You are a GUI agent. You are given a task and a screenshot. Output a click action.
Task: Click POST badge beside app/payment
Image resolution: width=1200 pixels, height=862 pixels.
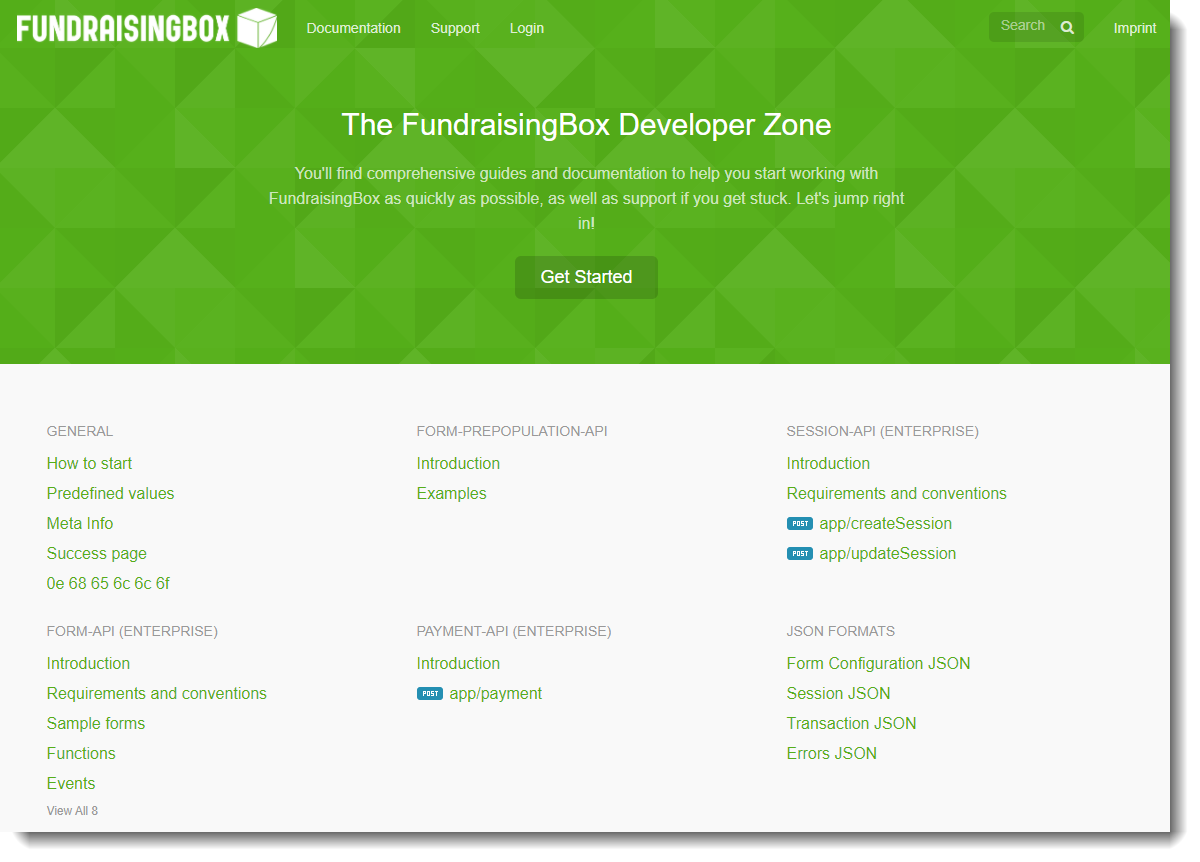coord(429,693)
